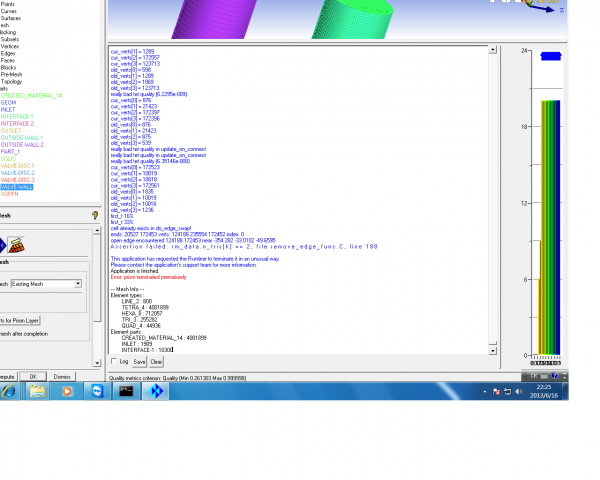Select Surfaces in the model tree
The image size is (600, 480).
coord(11,18)
